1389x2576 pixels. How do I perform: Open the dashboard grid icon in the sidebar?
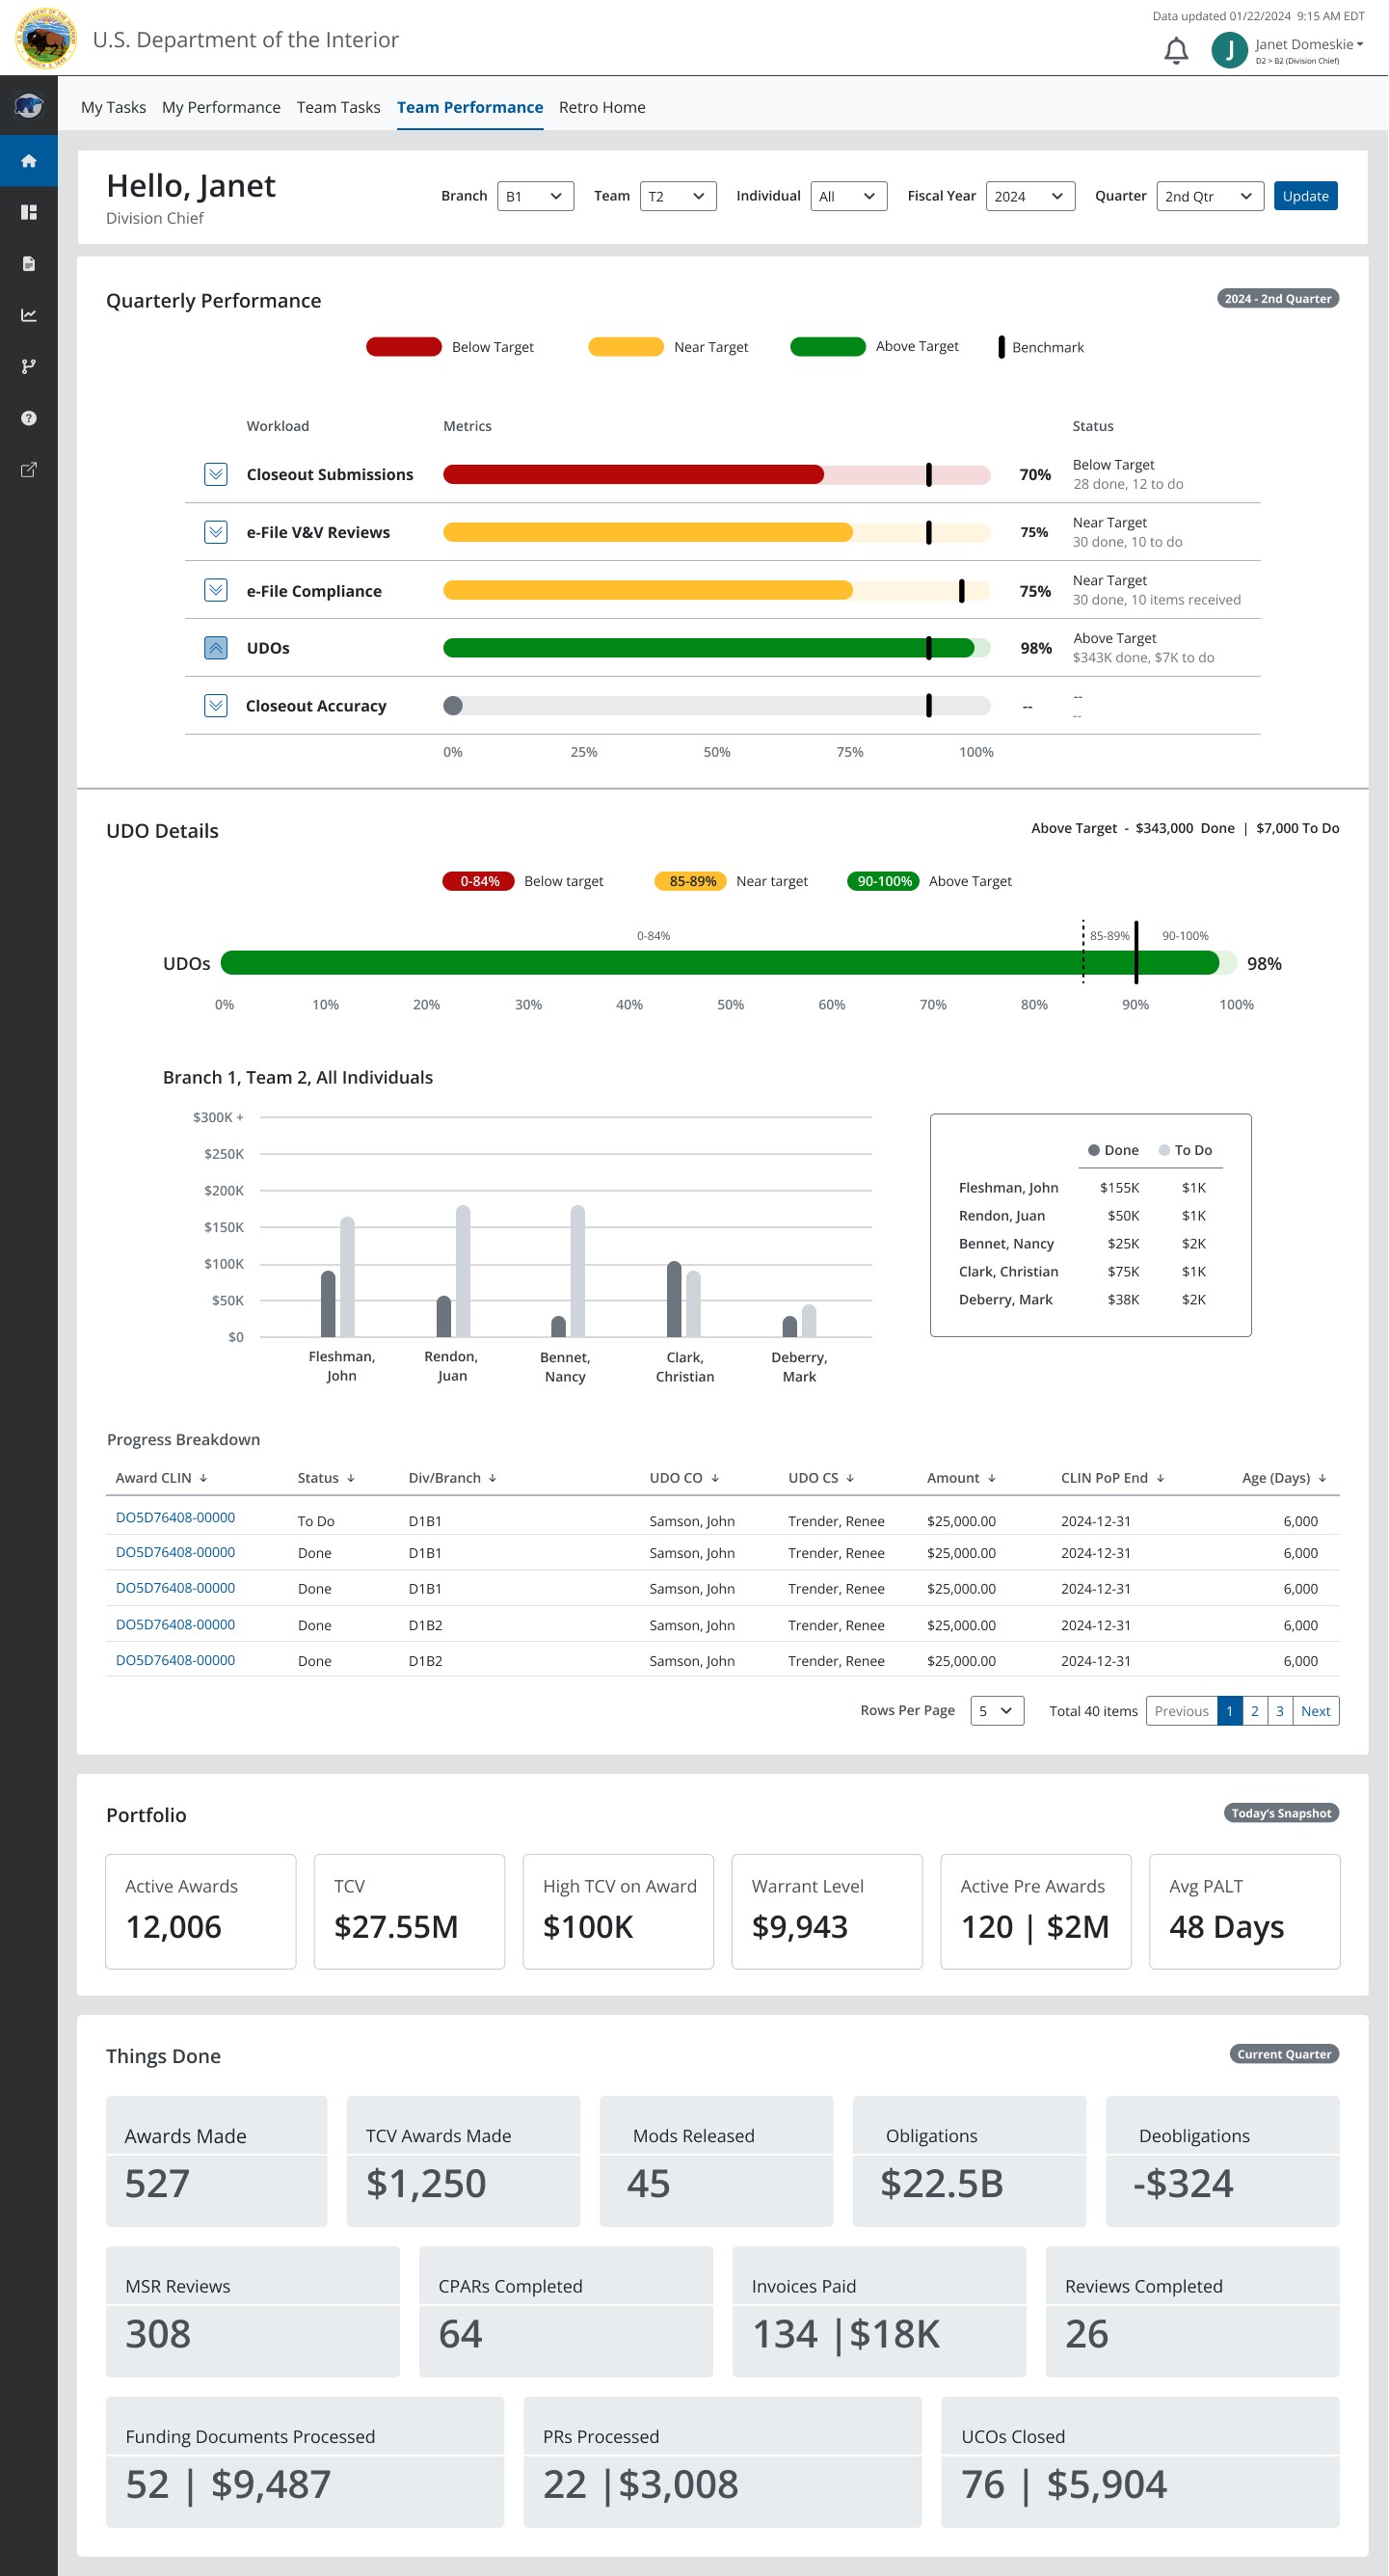[x=29, y=212]
